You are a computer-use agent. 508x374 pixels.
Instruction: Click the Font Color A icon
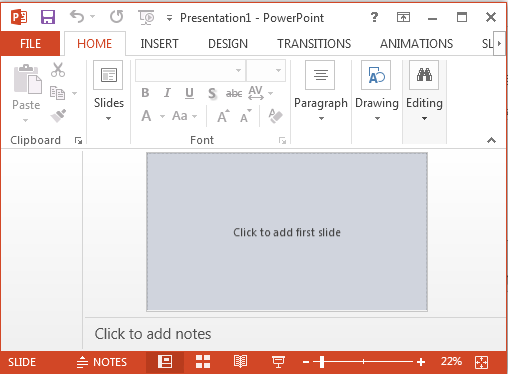[x=146, y=116]
